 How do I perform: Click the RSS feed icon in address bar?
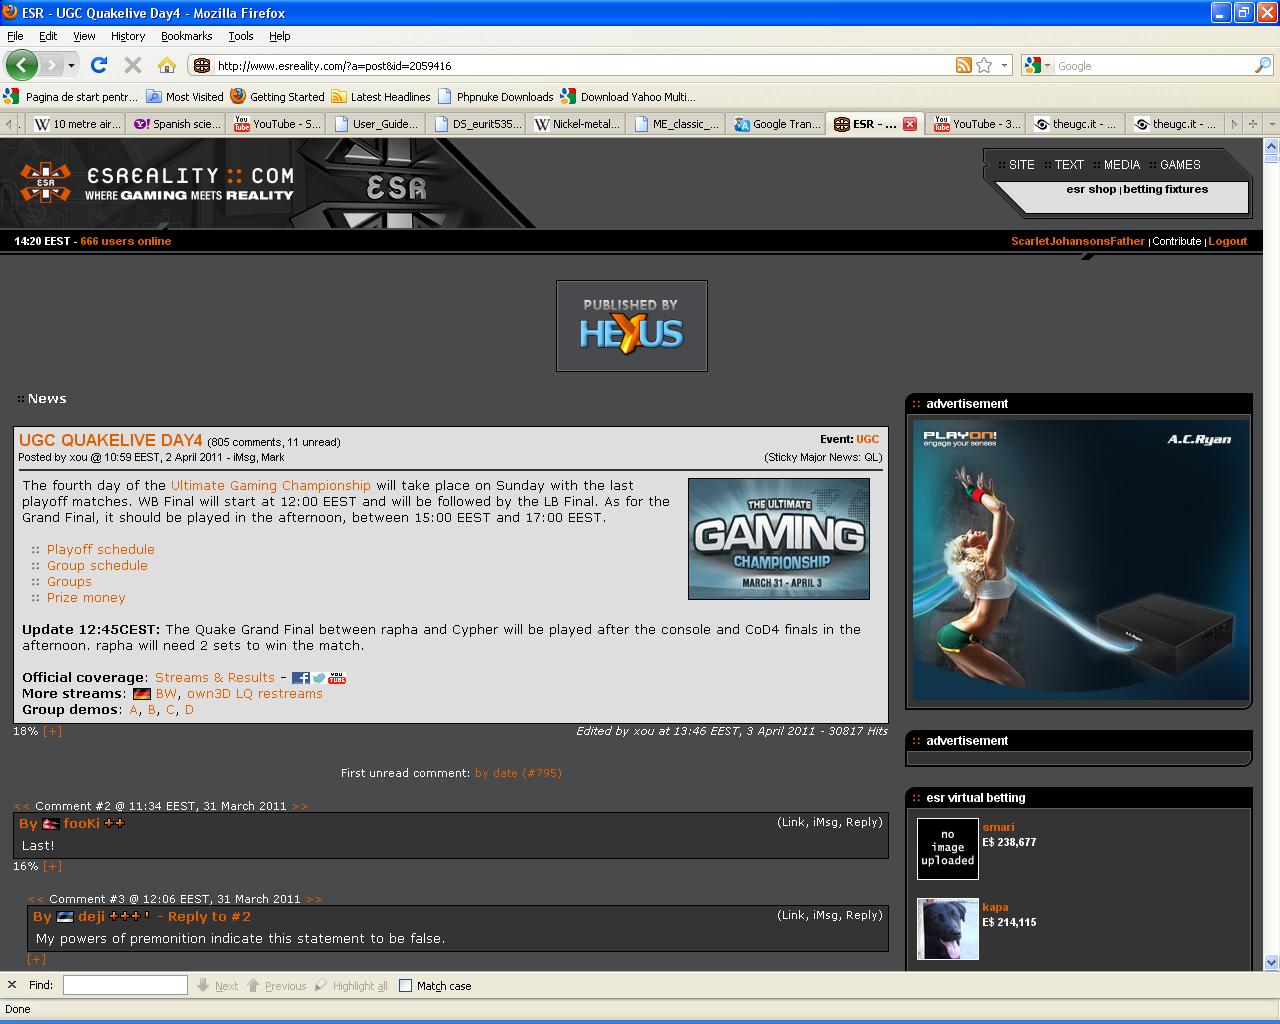pyautogui.click(x=963, y=65)
